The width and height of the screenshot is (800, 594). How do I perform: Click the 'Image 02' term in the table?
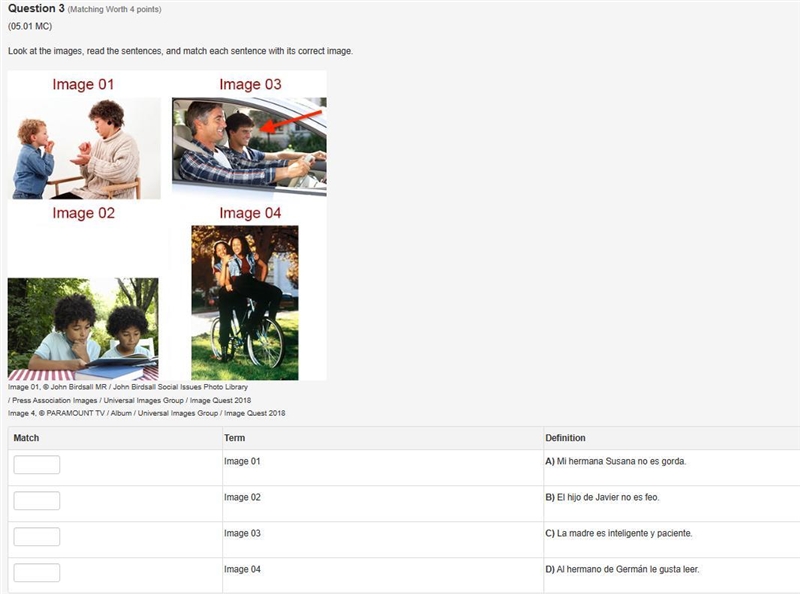point(242,497)
